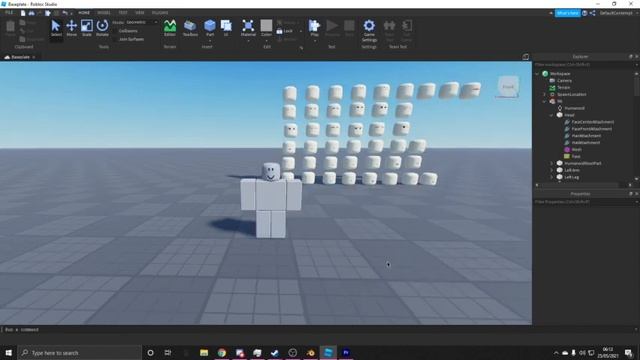Viewport: 640px width, 360px height.
Task: Open Game Settings gear
Action: tap(369, 30)
